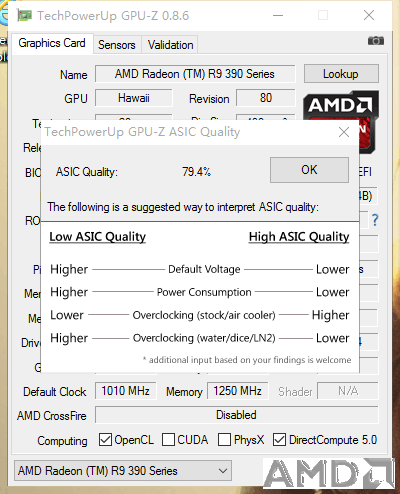Click the Lookup button
This screenshot has height=494, width=400.
[x=341, y=74]
